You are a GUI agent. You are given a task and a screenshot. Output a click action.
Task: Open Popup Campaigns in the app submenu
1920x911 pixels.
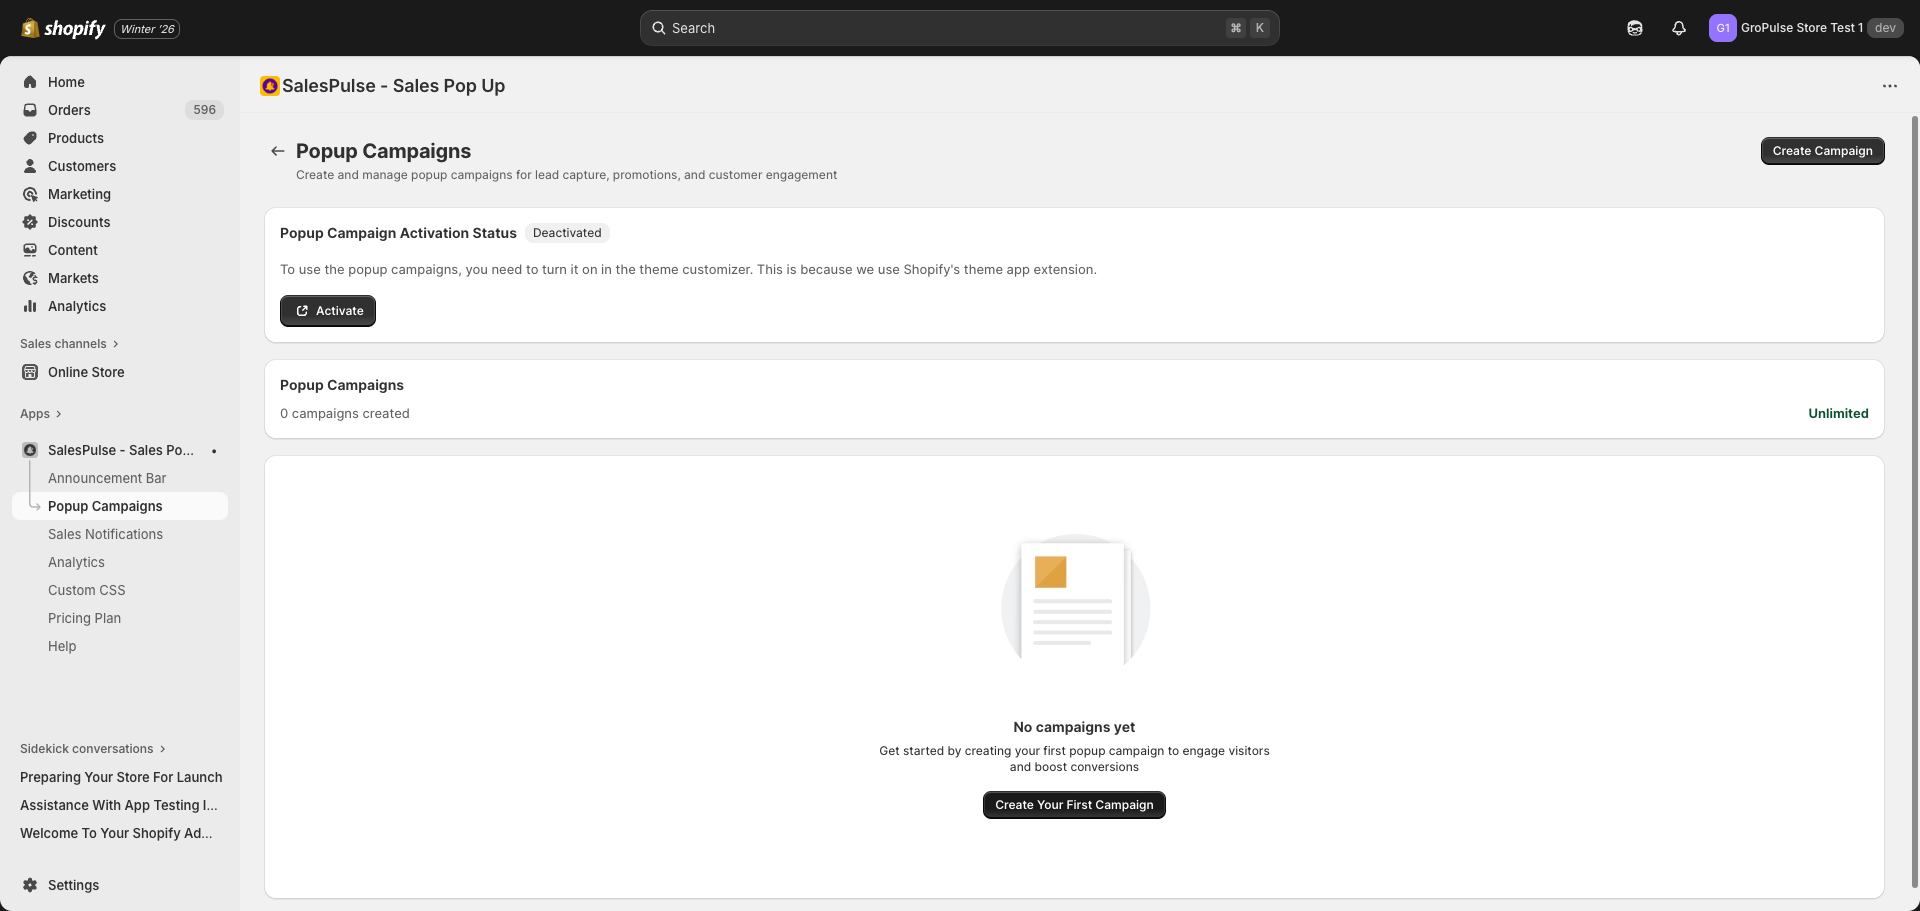click(x=105, y=506)
